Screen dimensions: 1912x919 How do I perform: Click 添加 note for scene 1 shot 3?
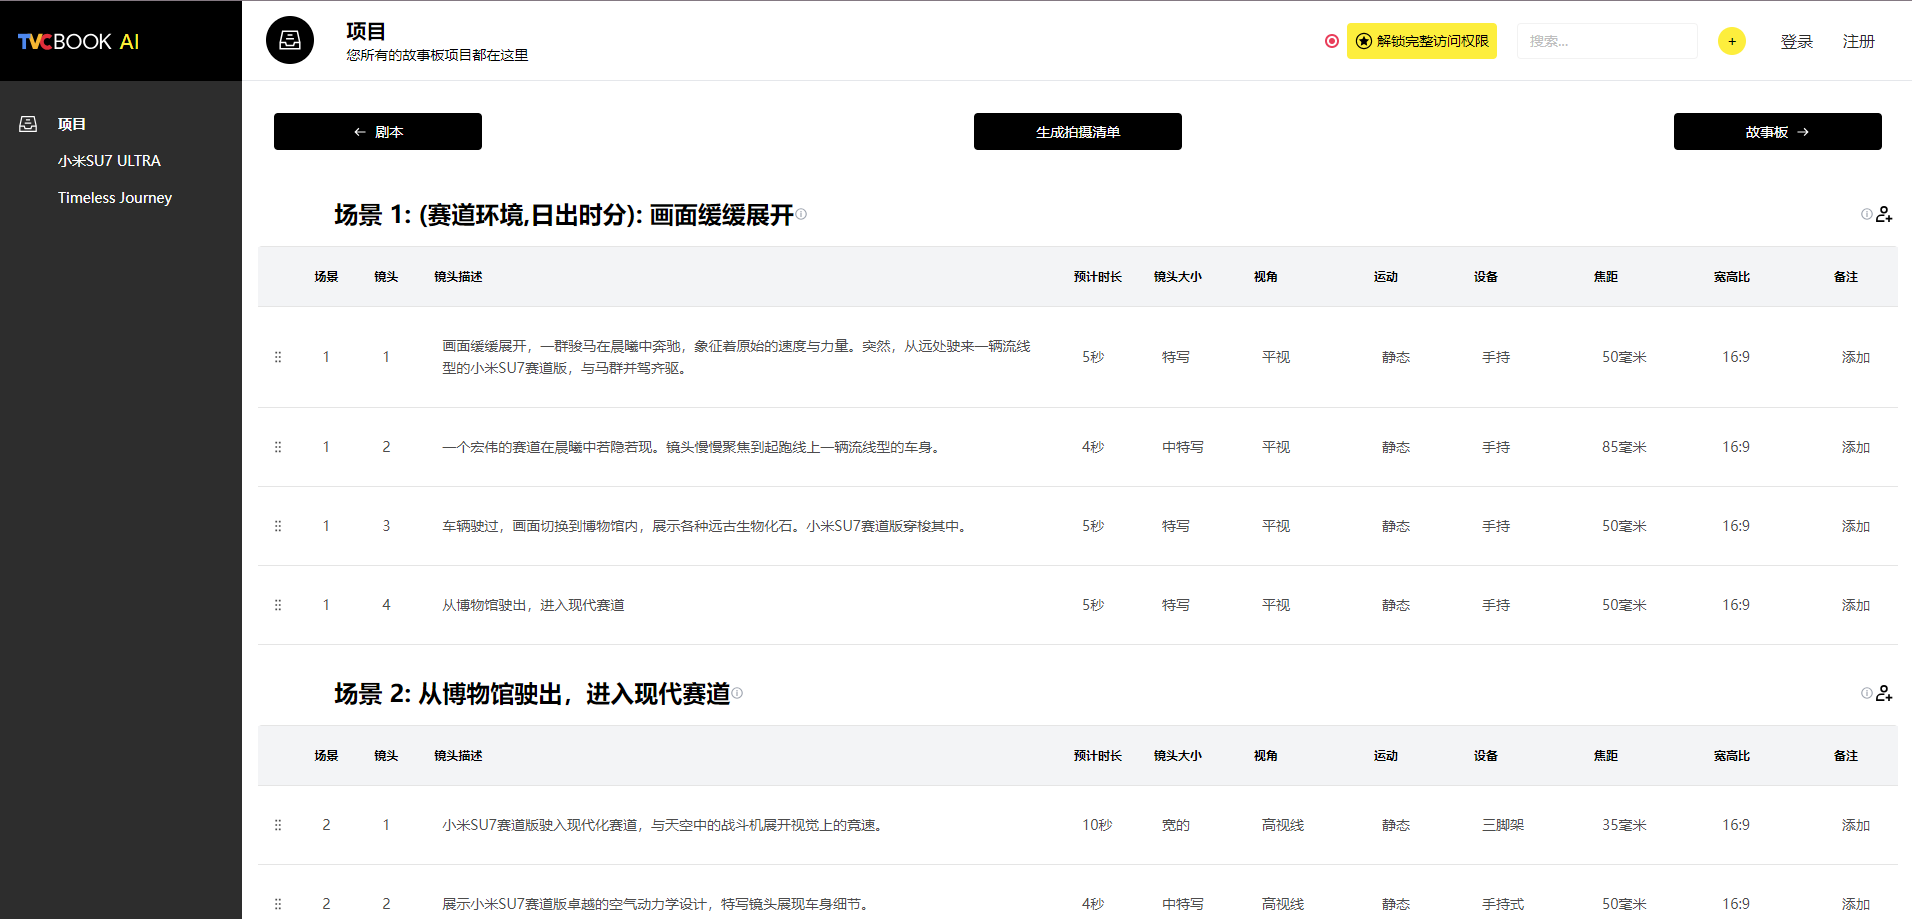click(1856, 526)
